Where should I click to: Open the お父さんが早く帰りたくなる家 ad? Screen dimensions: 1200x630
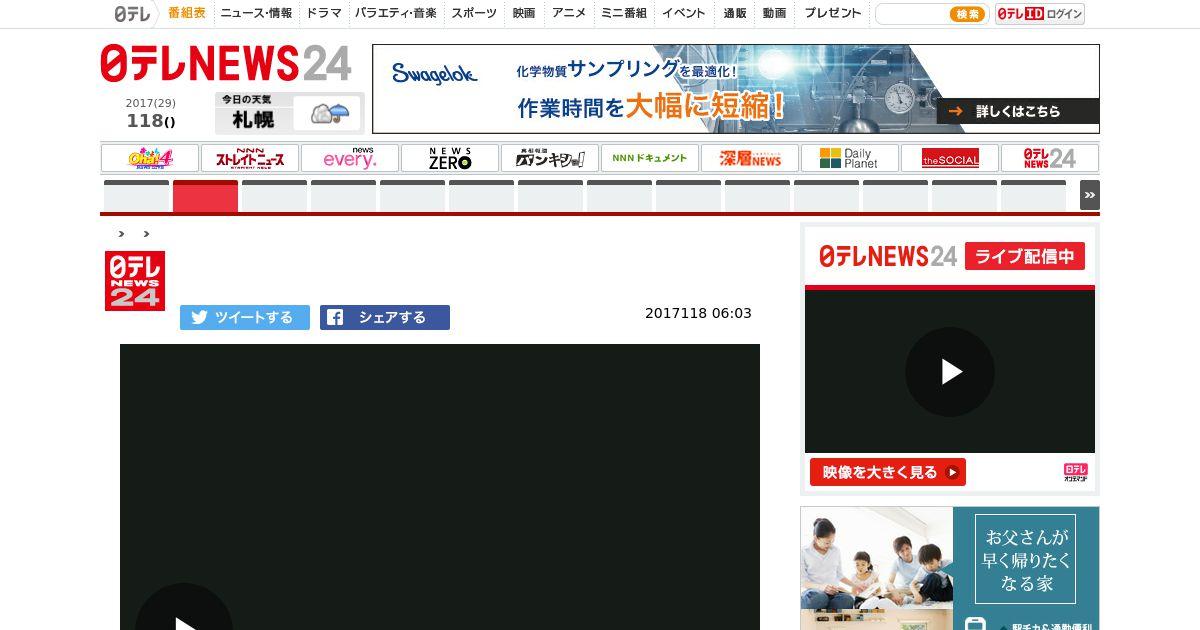[949, 568]
